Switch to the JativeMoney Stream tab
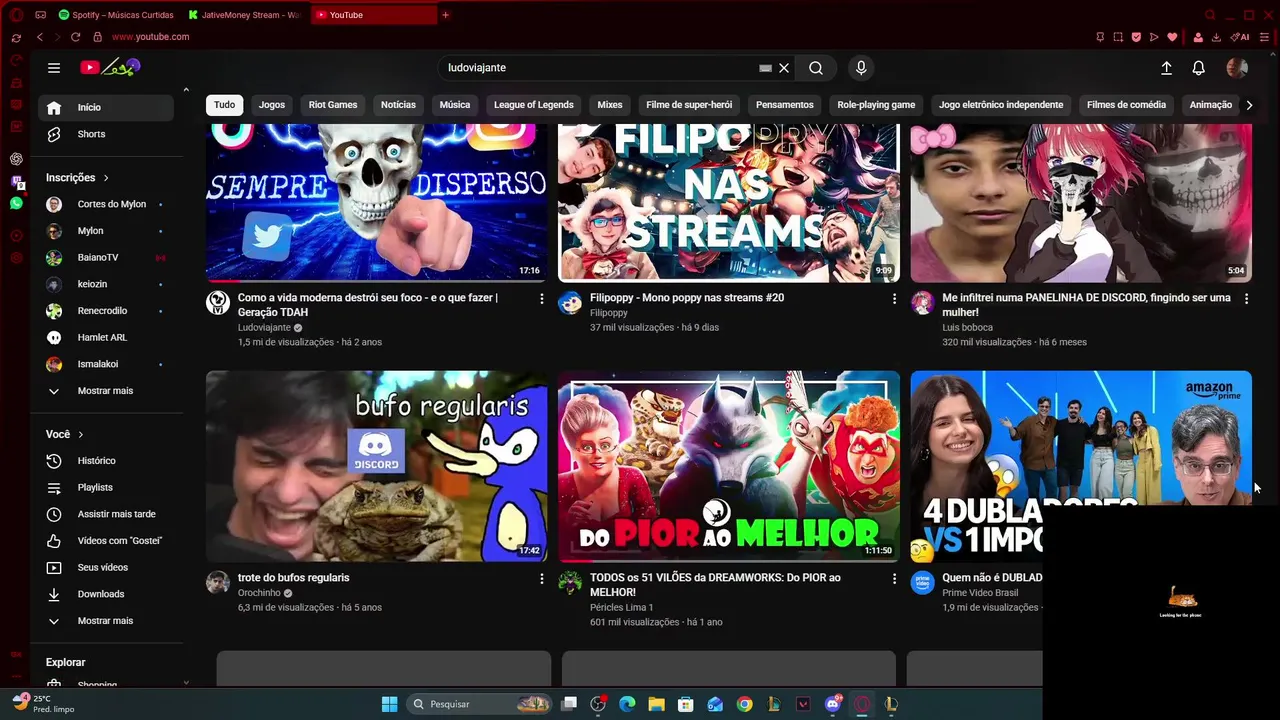 pos(245,15)
